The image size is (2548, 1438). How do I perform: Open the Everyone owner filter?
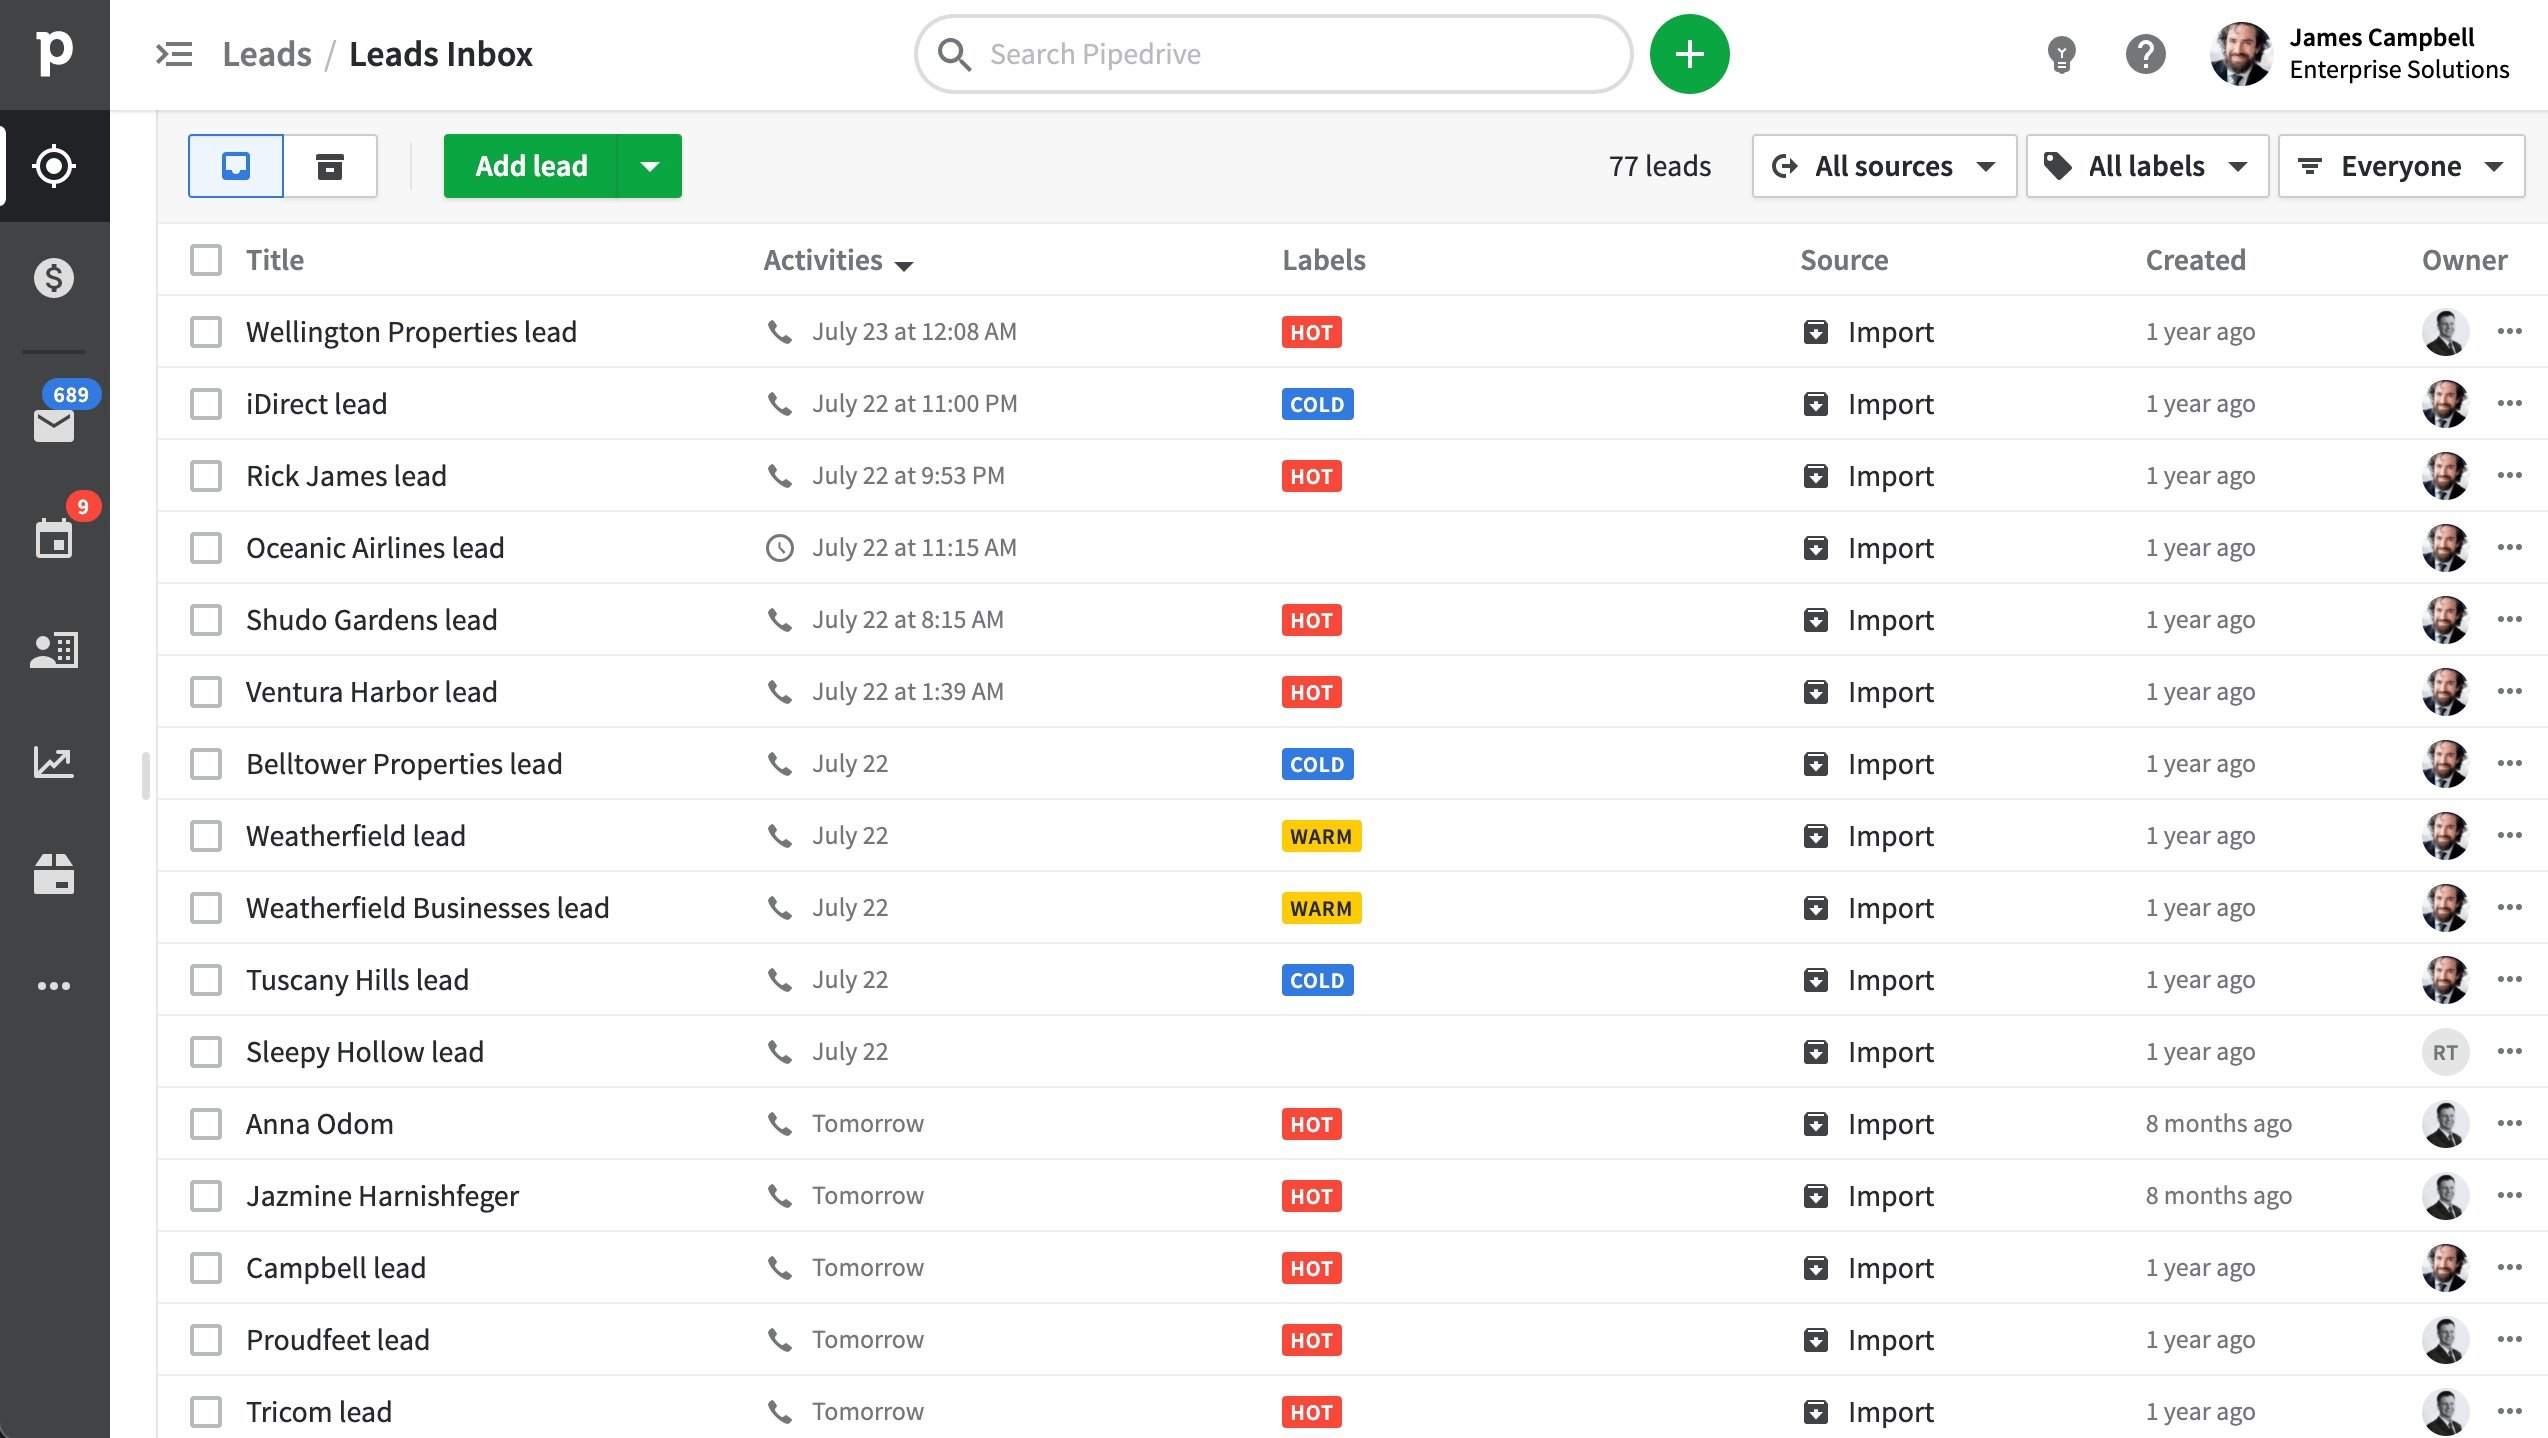point(2400,165)
